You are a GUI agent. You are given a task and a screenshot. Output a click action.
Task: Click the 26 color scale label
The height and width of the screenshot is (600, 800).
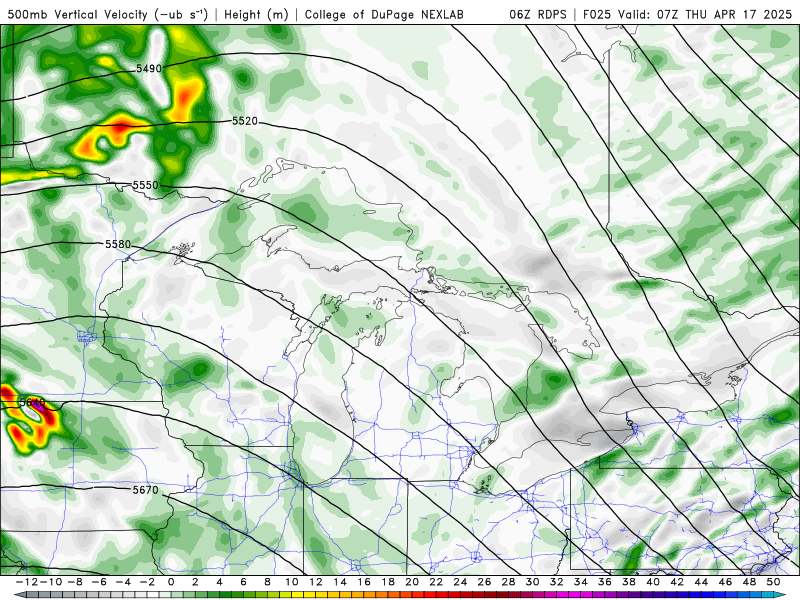pos(484,582)
